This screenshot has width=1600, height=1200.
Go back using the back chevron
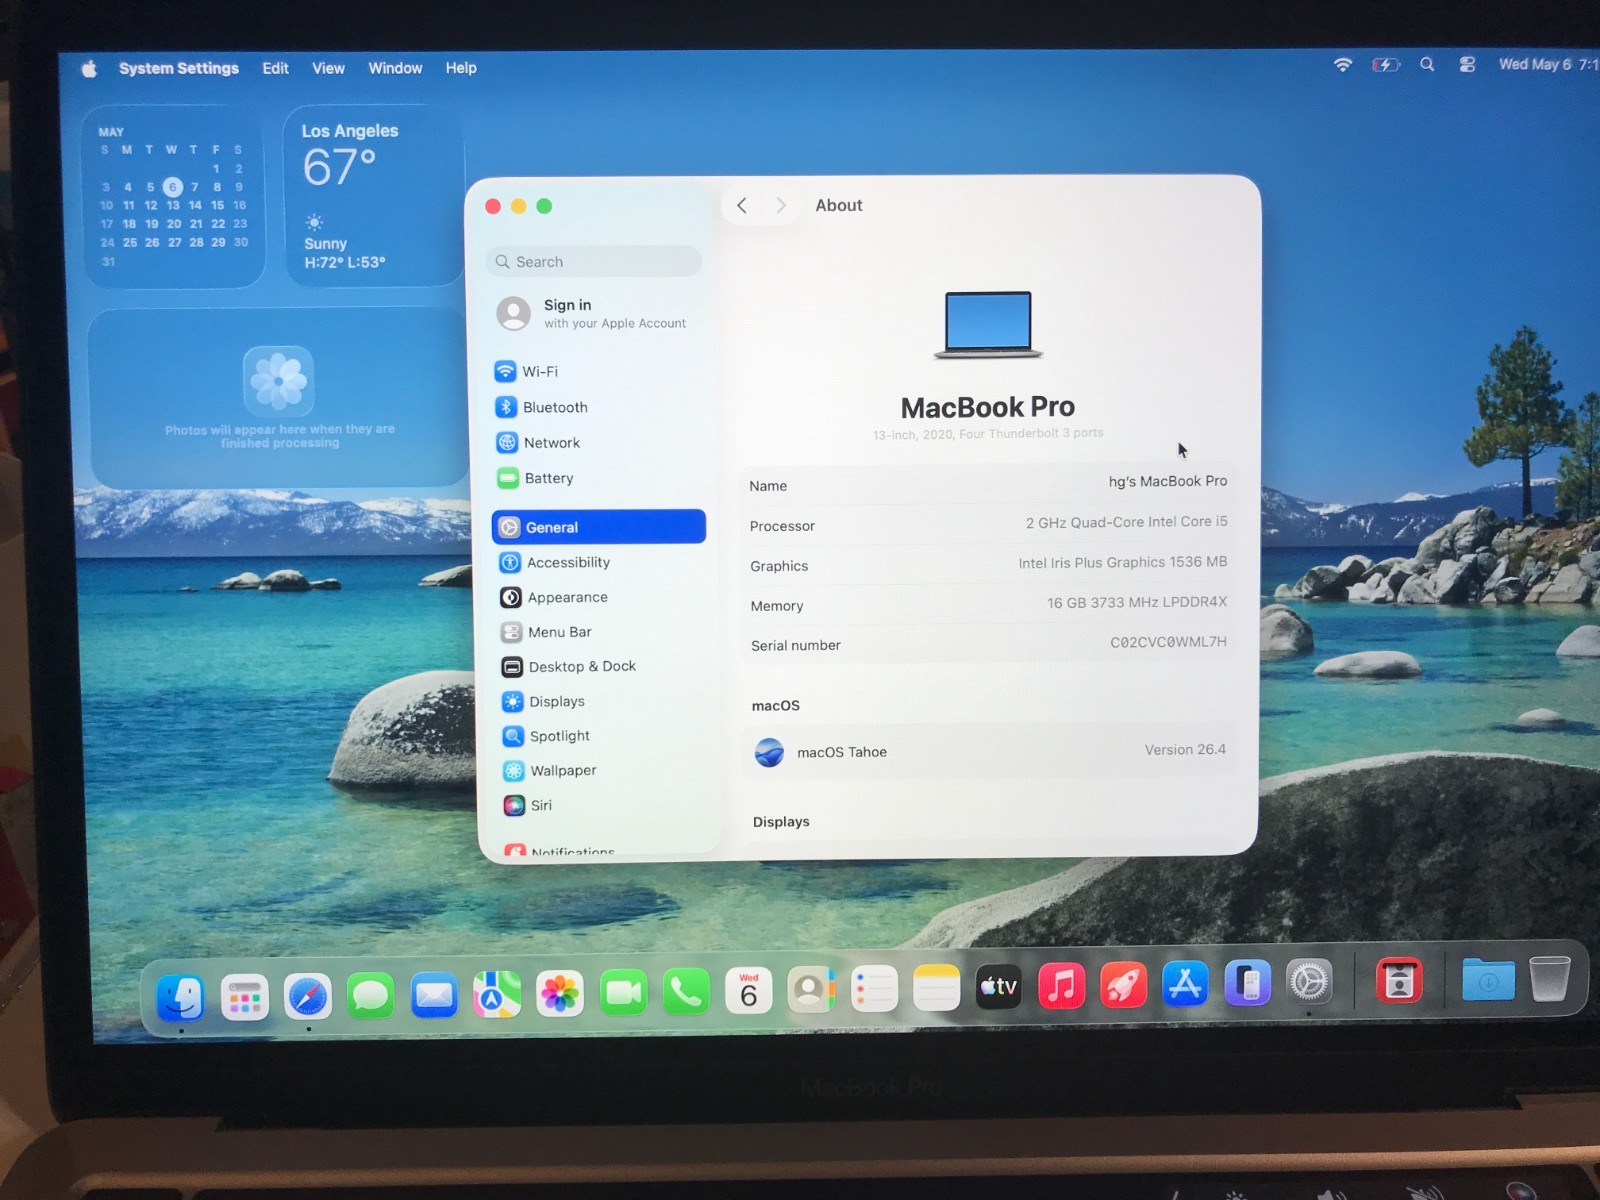click(742, 205)
